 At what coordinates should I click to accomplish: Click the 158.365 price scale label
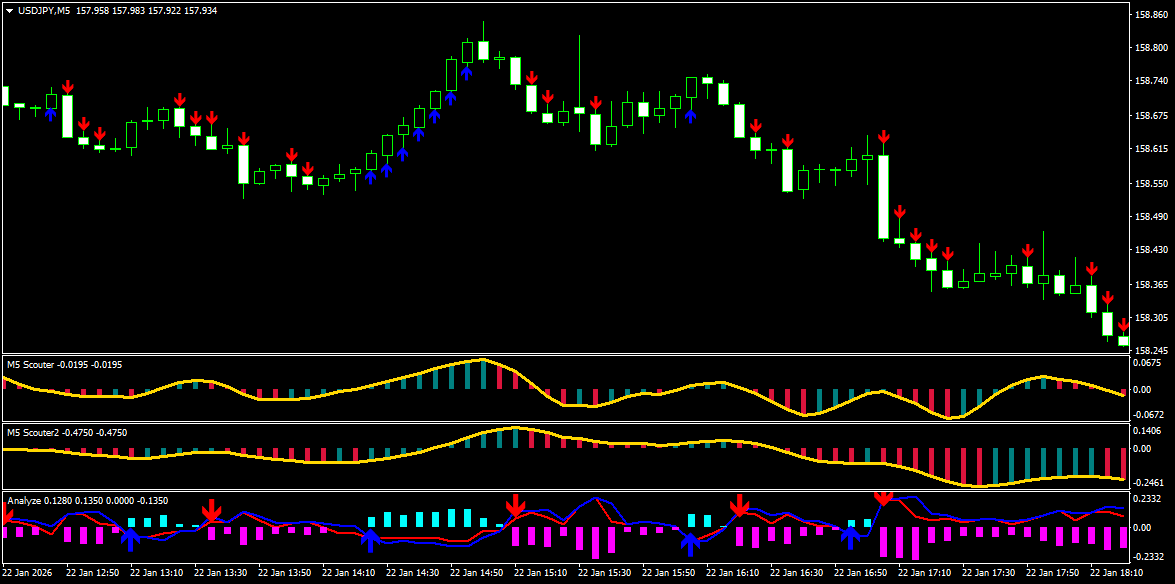1153,284
